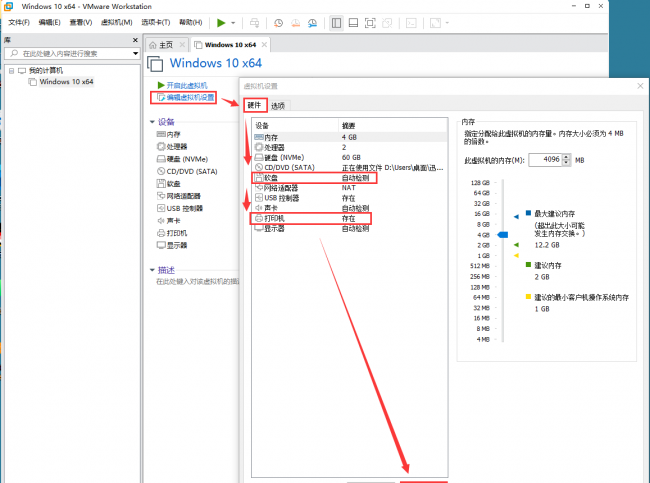Select CD/DVD (SATA) row in hardware list
Image resolution: width=650 pixels, height=483 pixels.
click(350, 167)
